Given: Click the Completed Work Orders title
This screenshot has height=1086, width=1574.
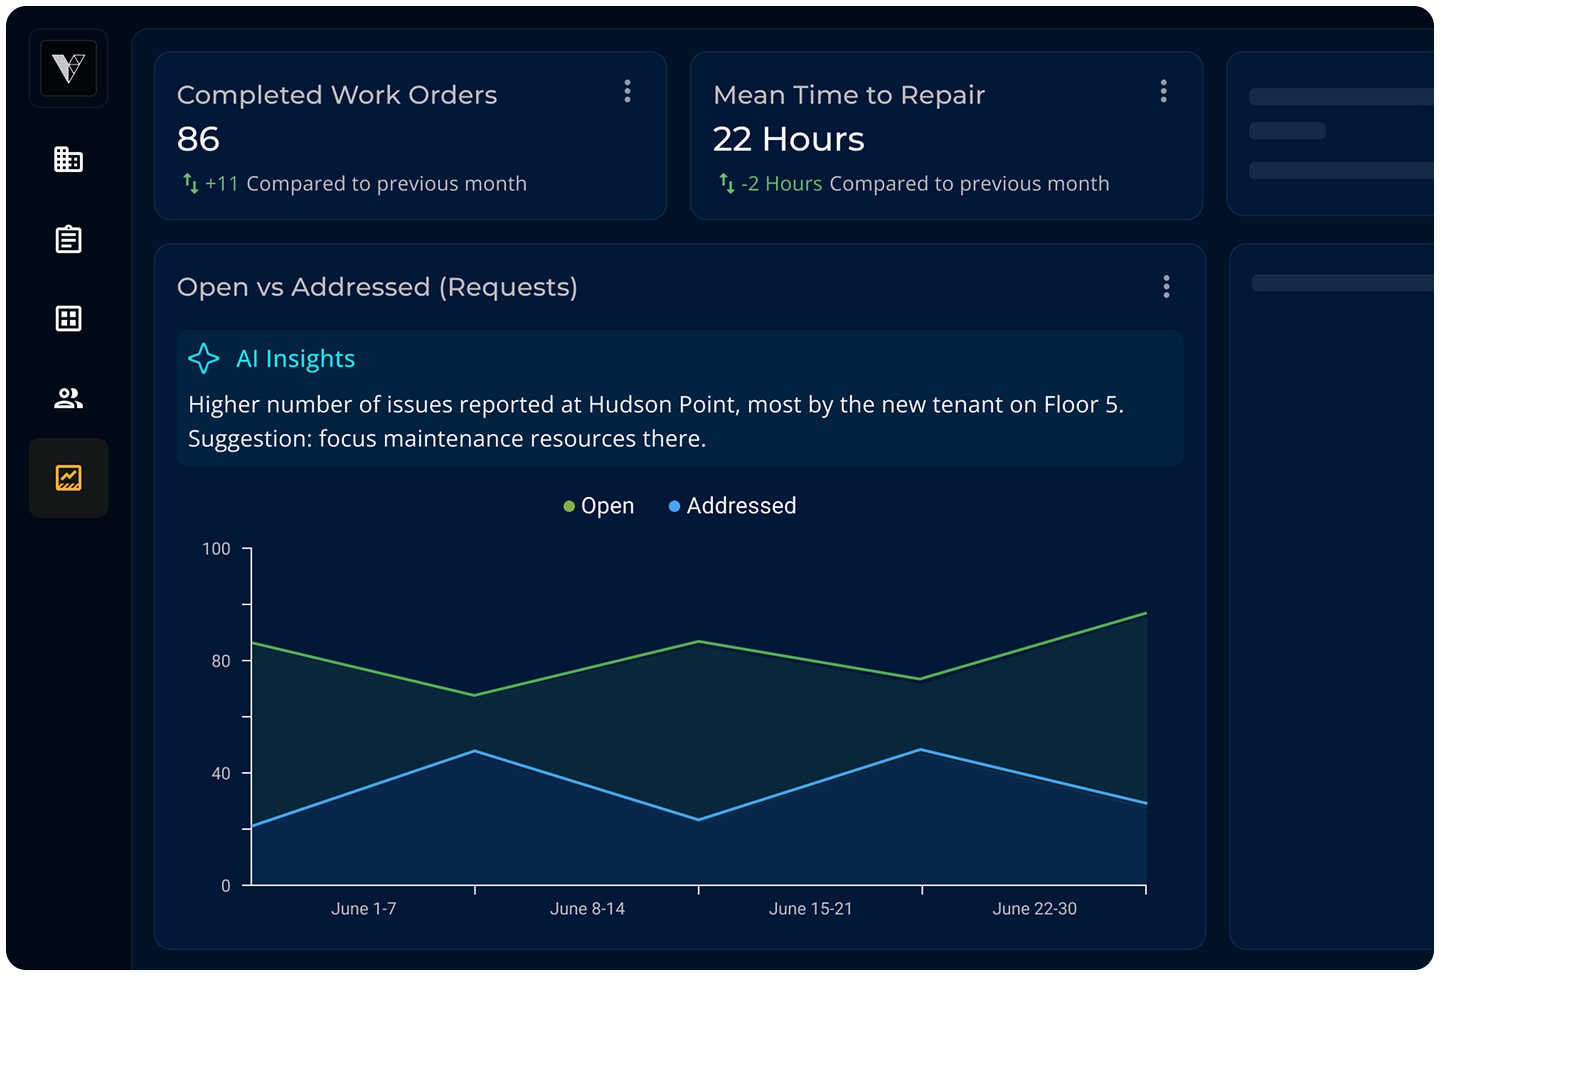Looking at the screenshot, I should click(337, 95).
